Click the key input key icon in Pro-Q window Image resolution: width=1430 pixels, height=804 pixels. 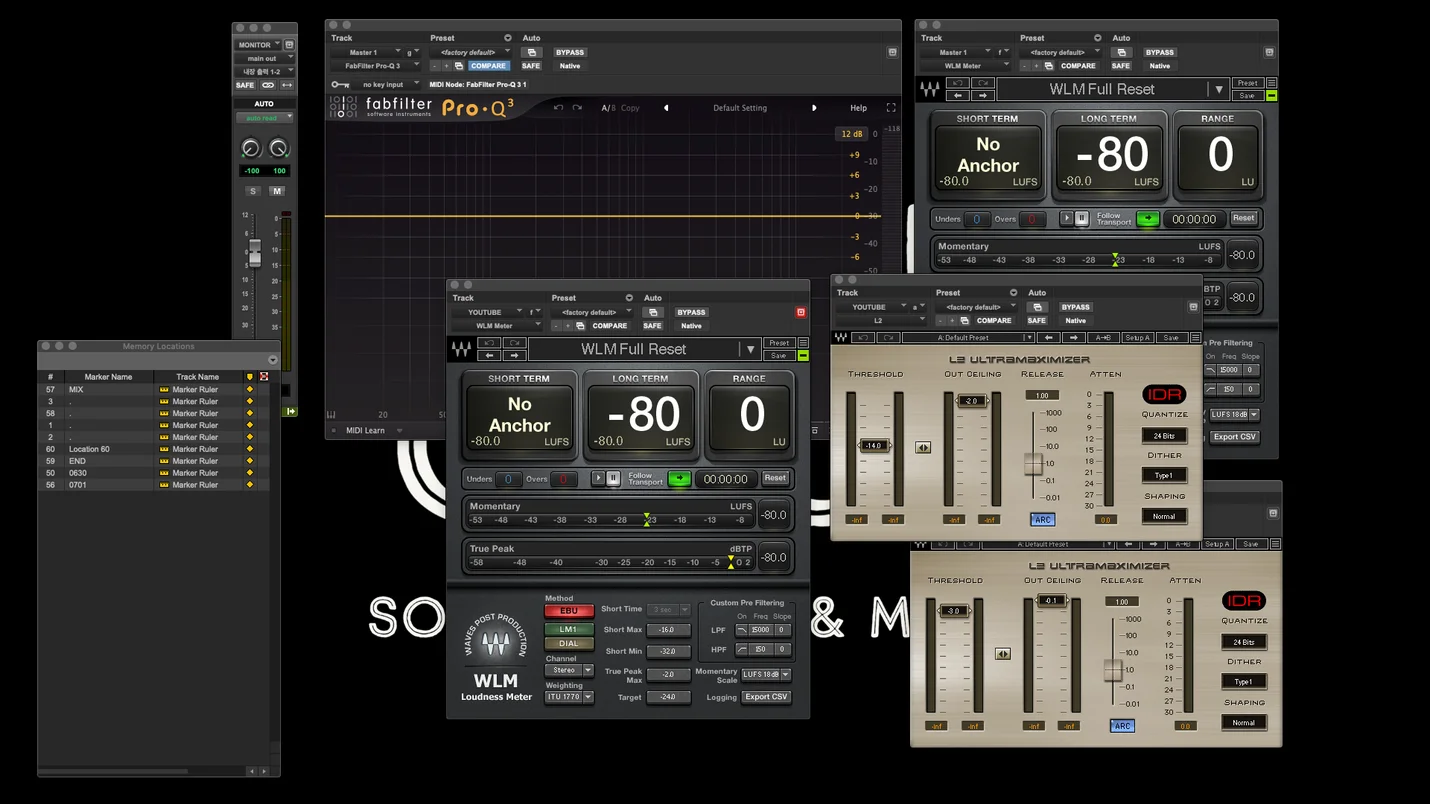coord(340,85)
